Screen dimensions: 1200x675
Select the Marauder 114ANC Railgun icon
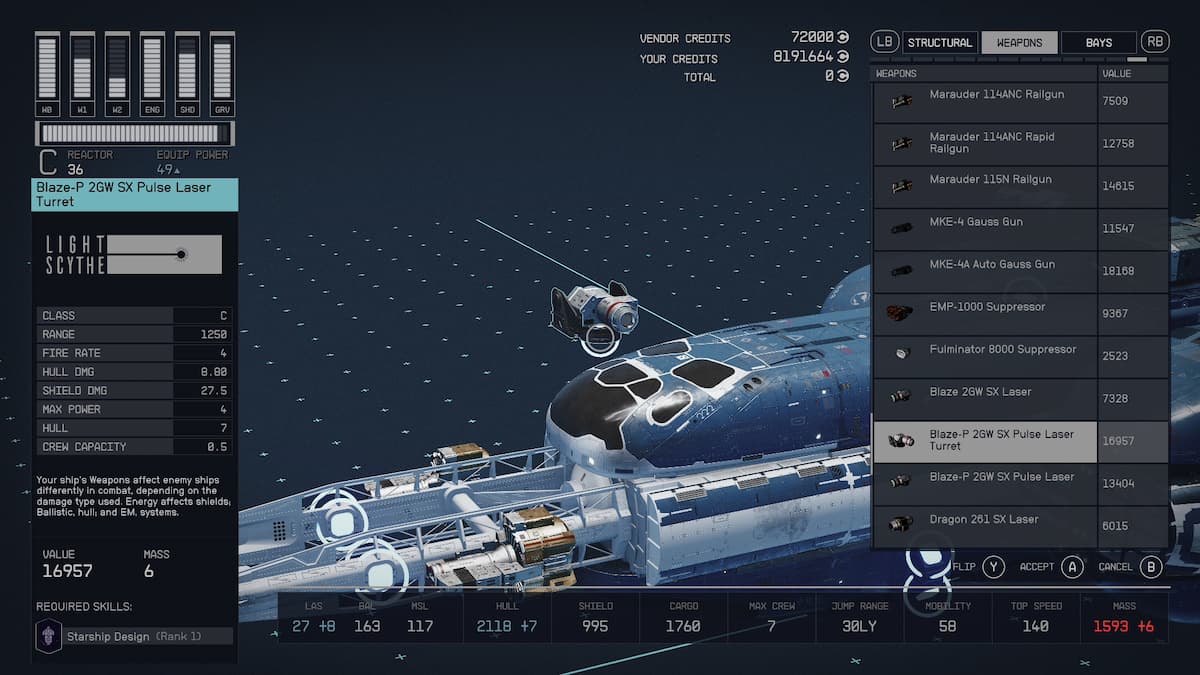click(x=901, y=101)
